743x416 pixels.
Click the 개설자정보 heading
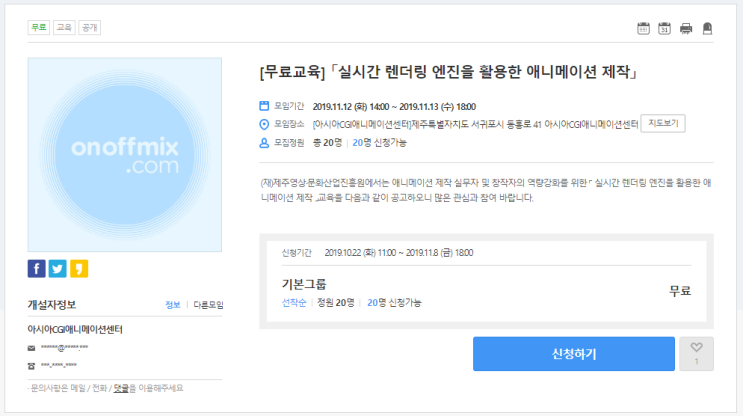coord(52,305)
